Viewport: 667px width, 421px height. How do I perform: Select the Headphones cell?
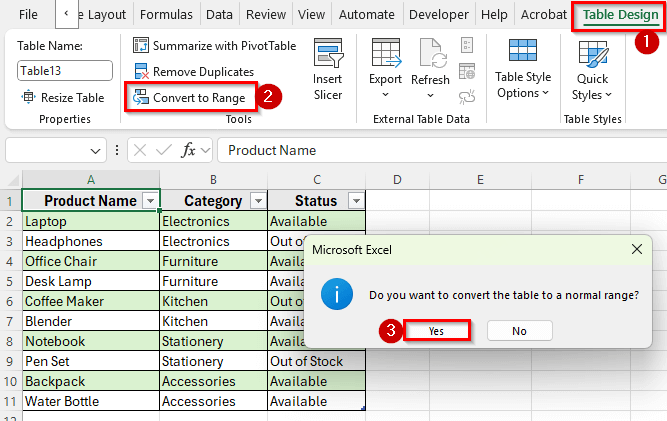click(x=91, y=241)
